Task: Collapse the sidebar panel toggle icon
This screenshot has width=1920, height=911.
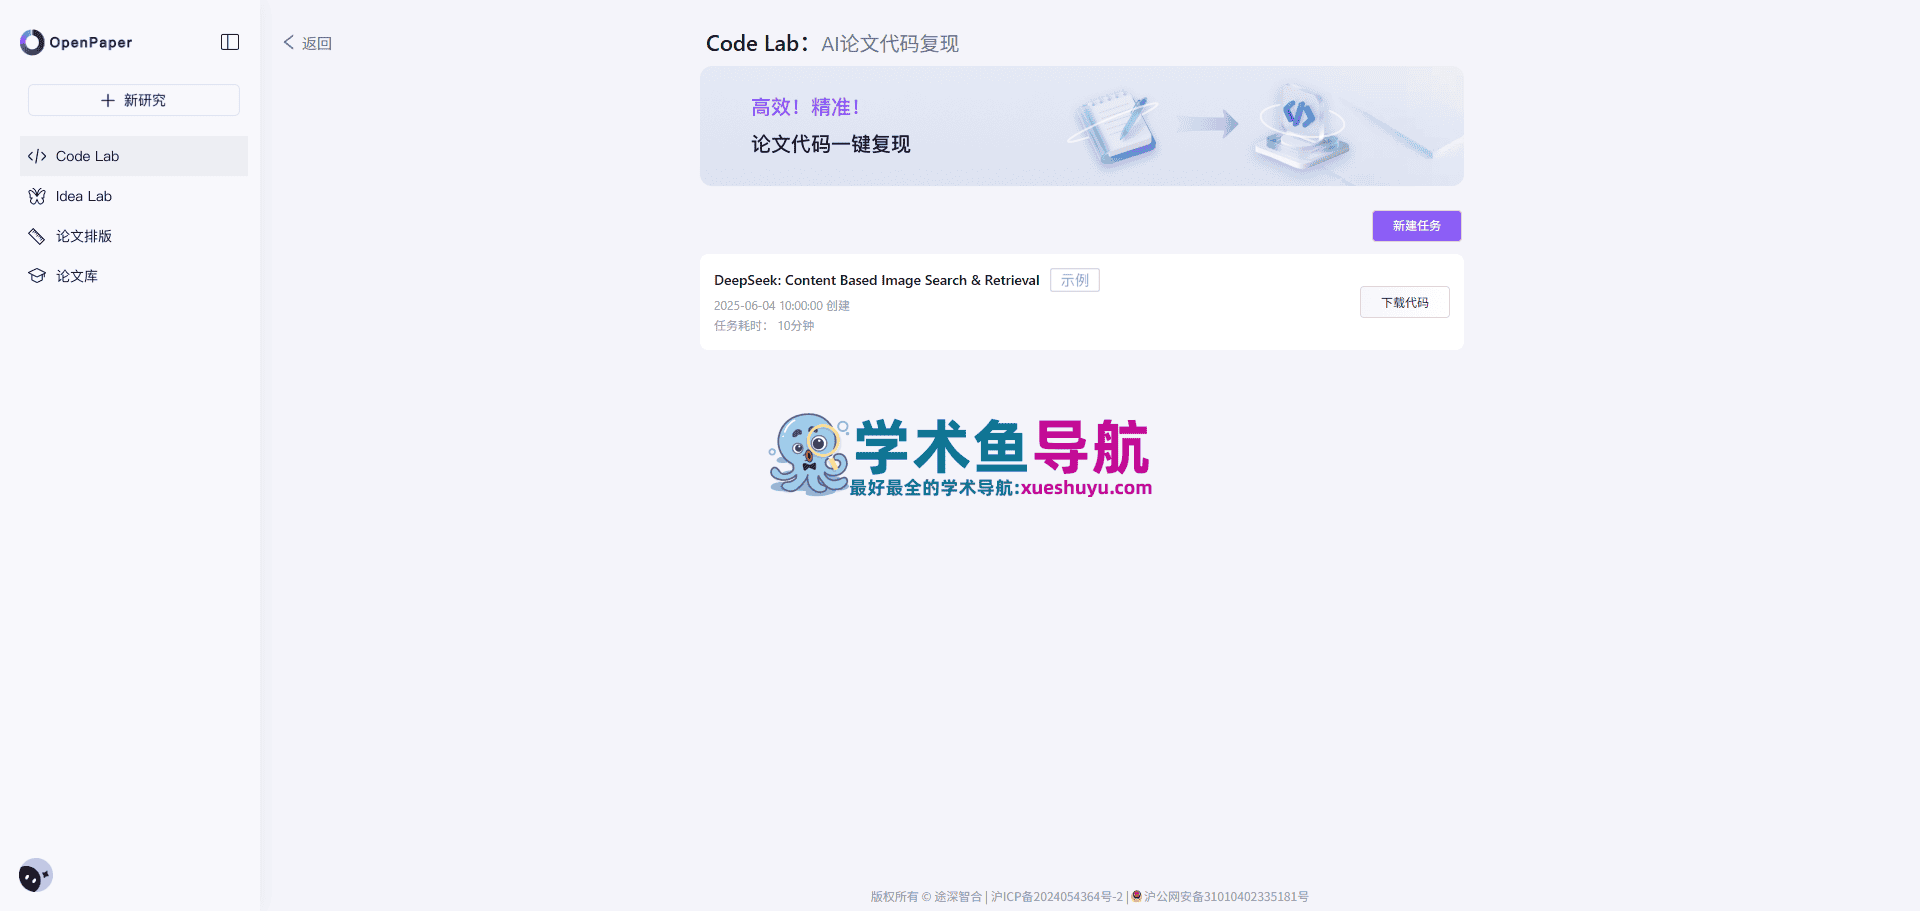Action: coord(230,42)
